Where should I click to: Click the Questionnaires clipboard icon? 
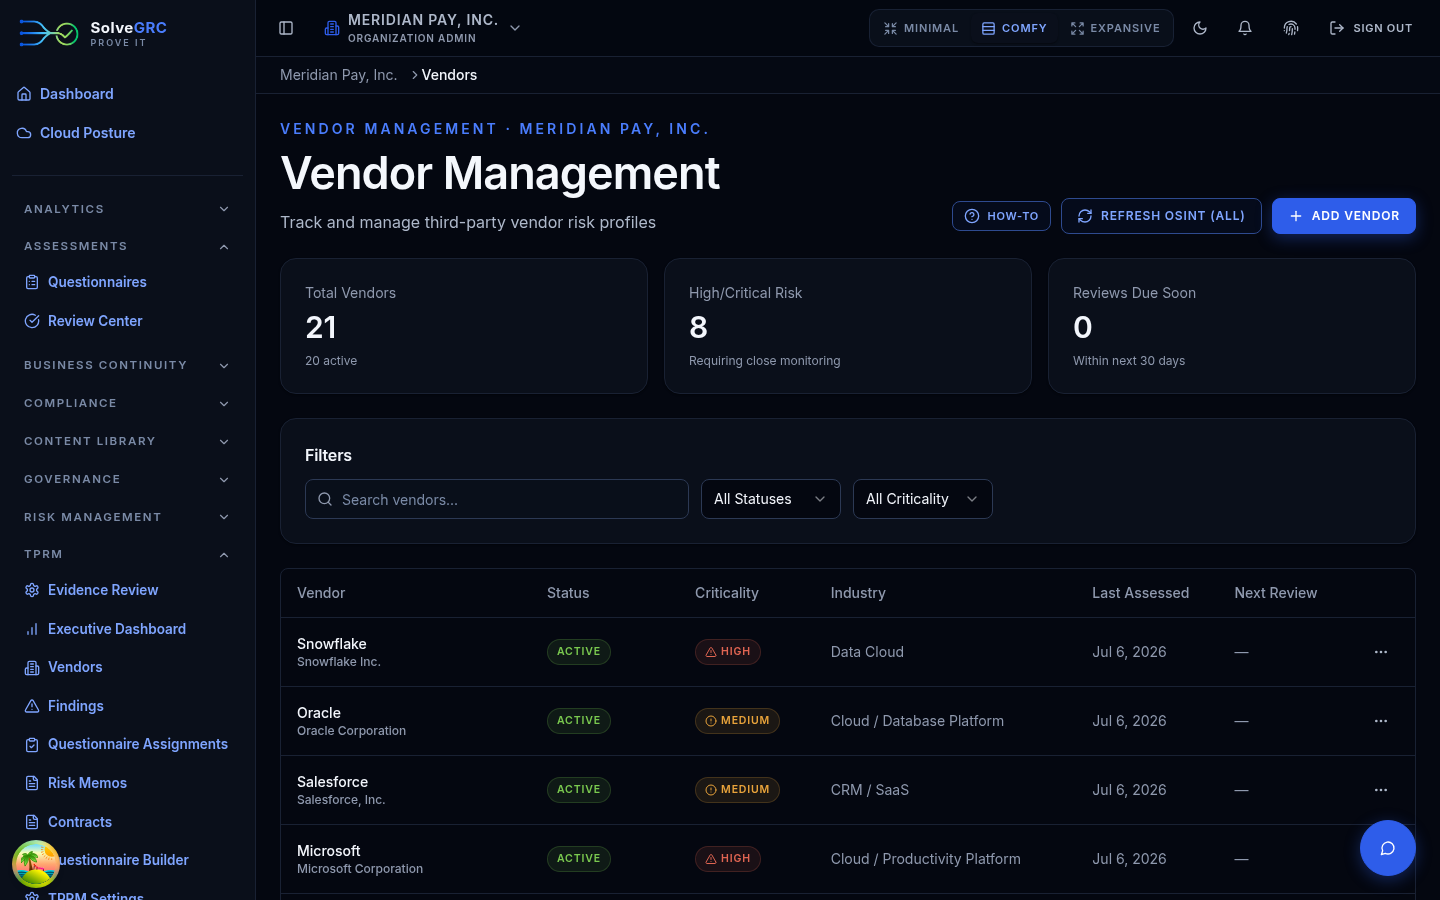point(32,282)
